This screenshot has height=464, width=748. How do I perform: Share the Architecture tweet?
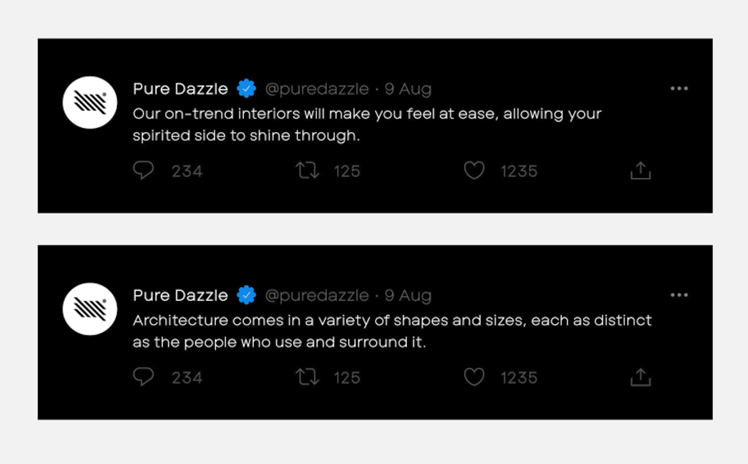click(641, 376)
